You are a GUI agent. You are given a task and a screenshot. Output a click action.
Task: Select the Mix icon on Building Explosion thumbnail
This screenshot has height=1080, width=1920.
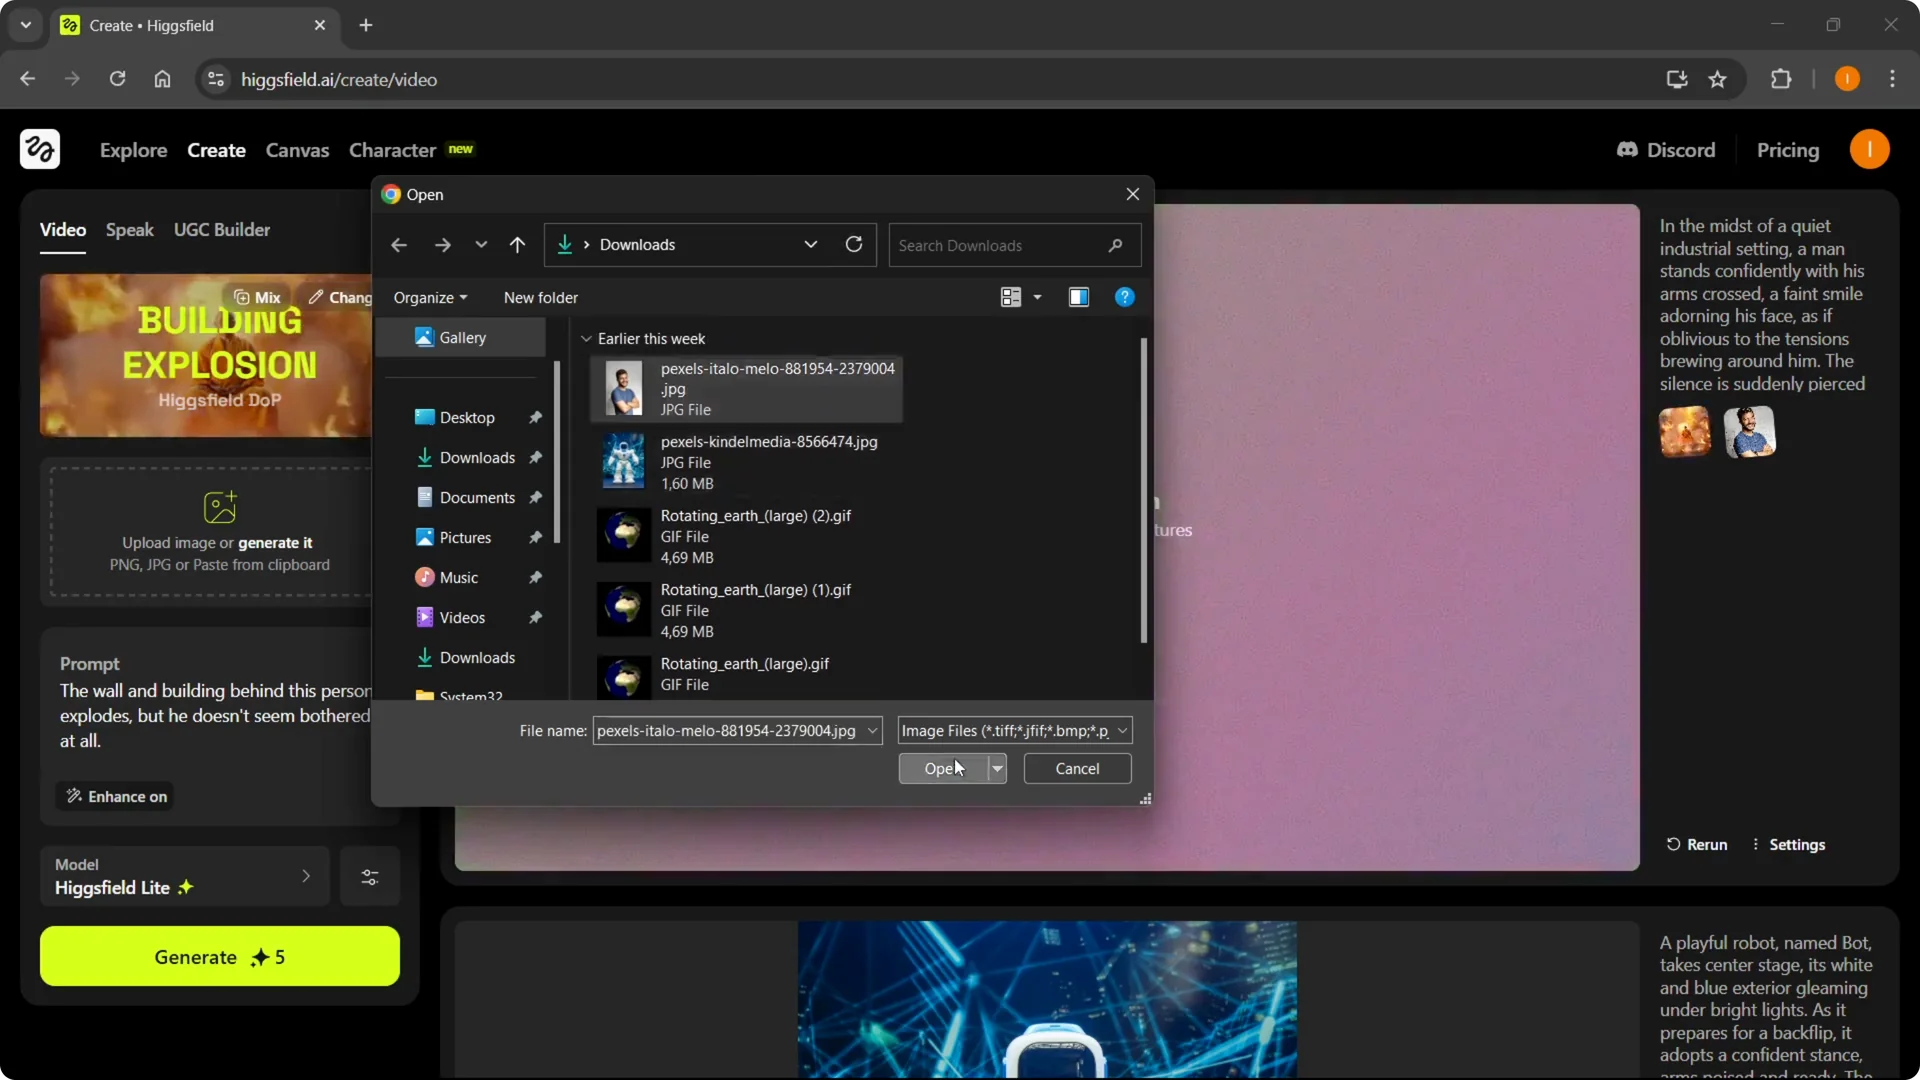[x=244, y=296]
